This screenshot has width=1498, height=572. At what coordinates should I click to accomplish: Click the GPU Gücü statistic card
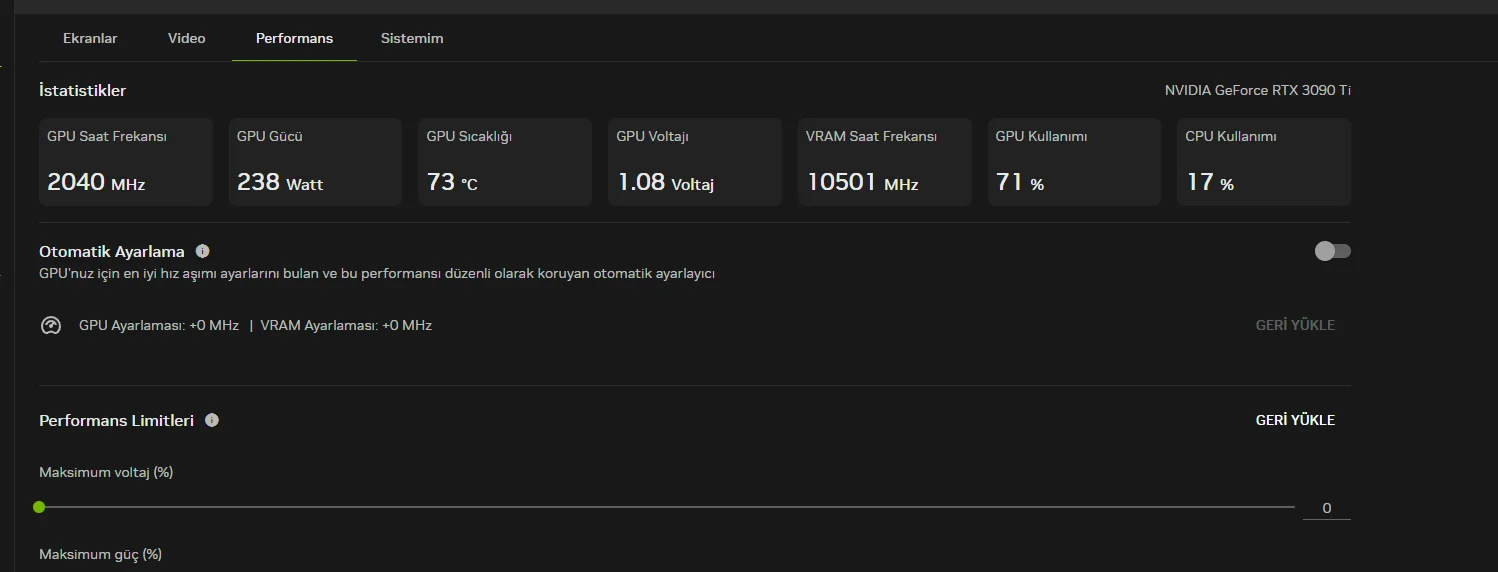tap(315, 162)
